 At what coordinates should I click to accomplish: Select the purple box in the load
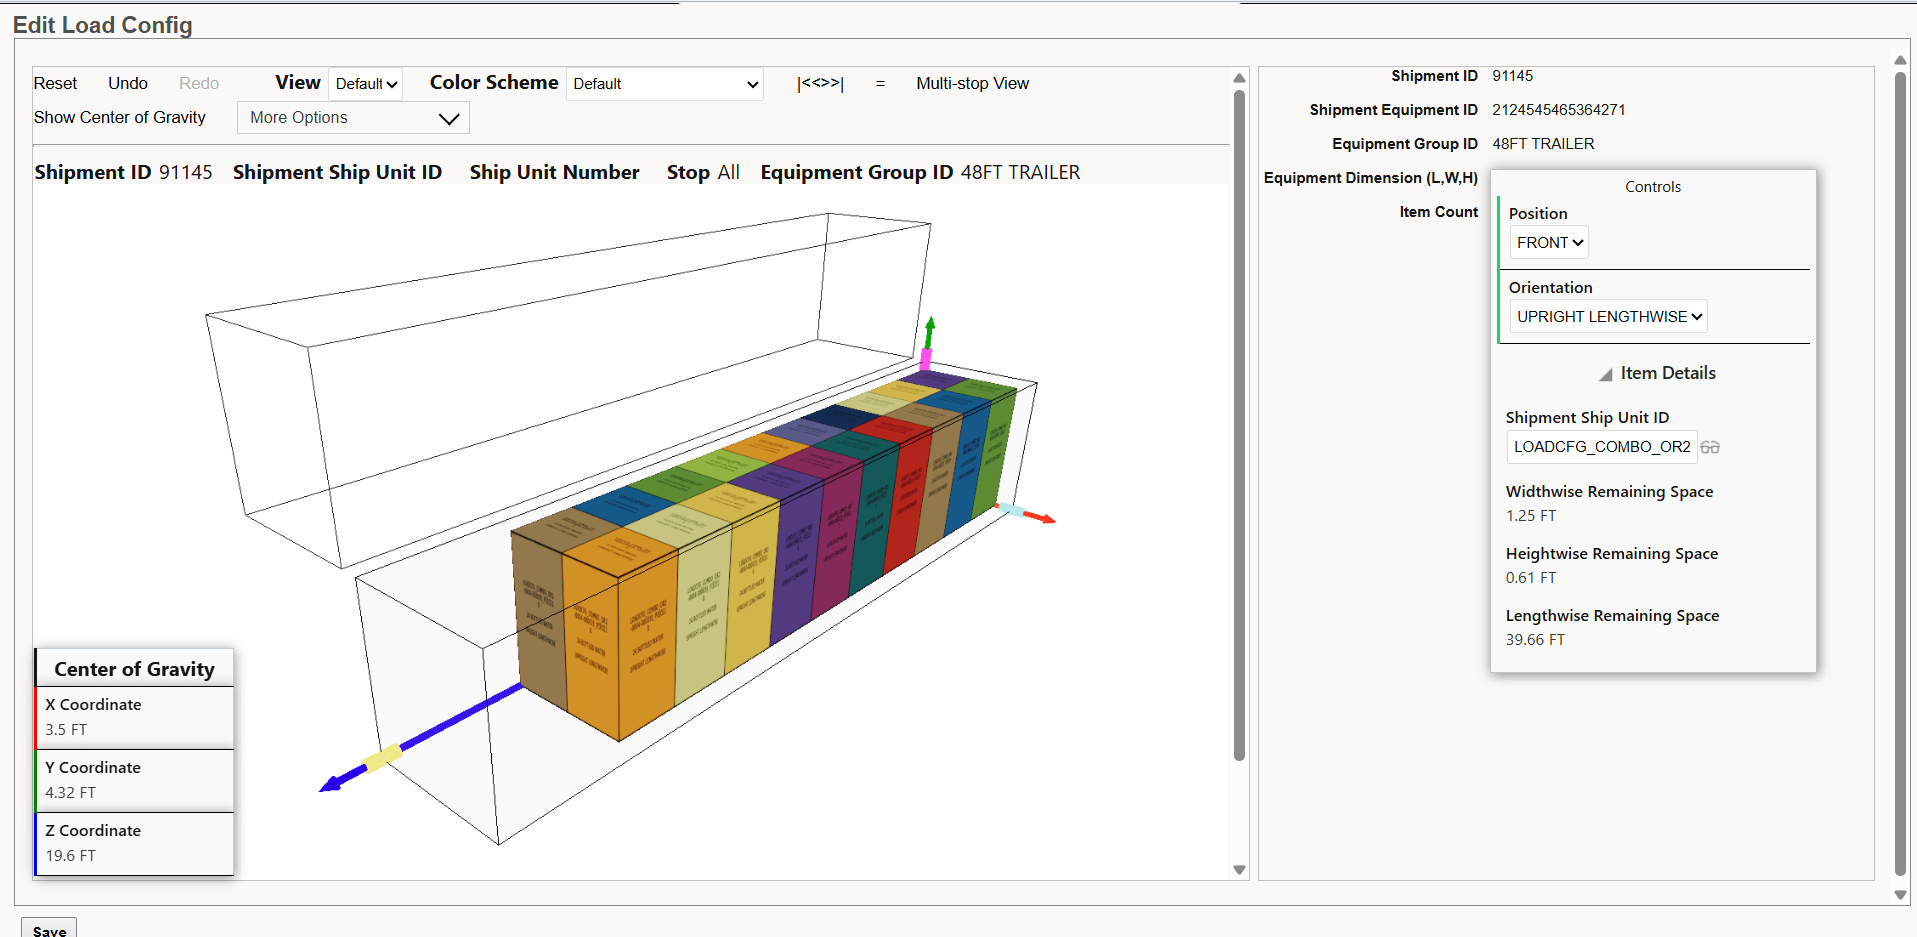[796, 562]
